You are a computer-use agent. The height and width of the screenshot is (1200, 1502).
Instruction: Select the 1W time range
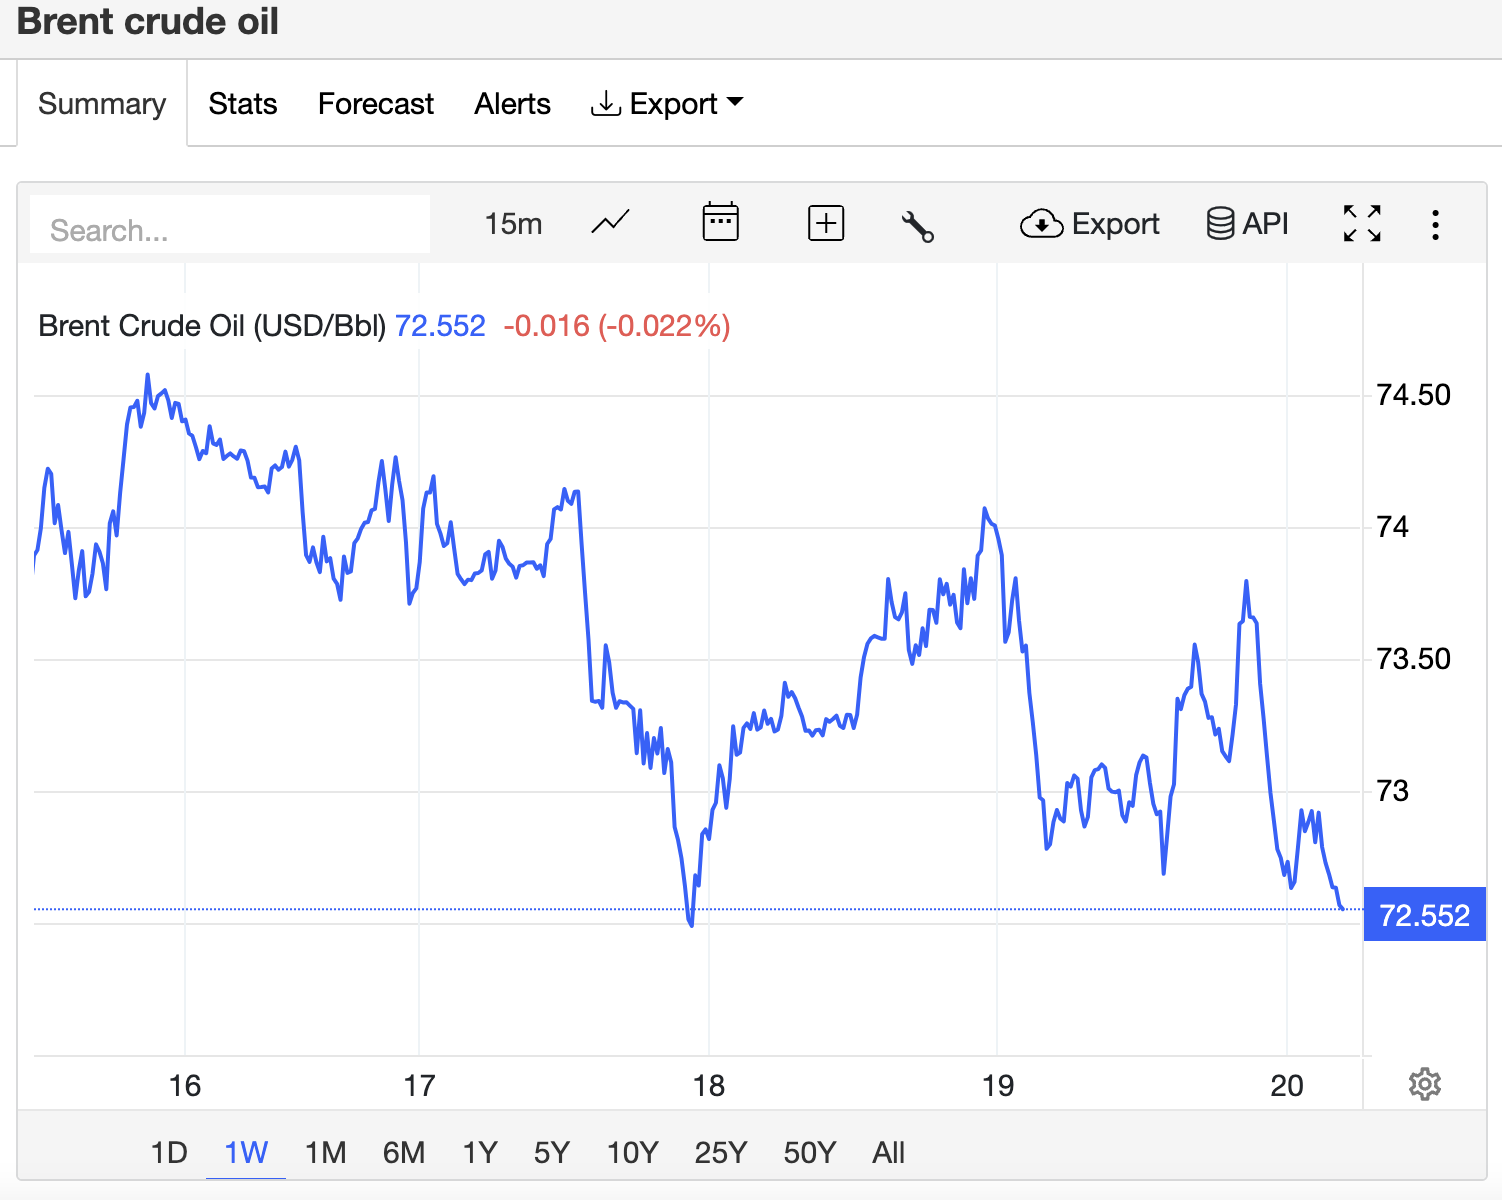coord(246,1153)
